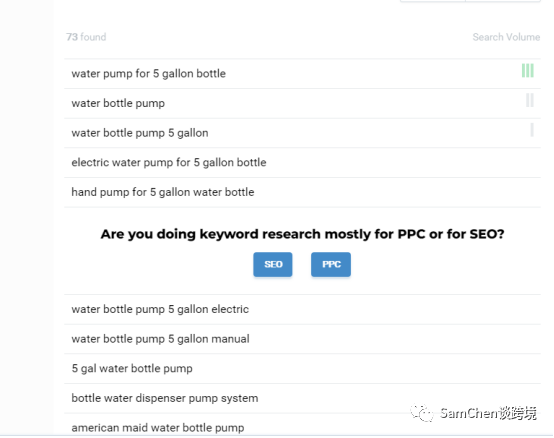Viewport: 554px width, 438px height.
Task: Click the 73 found results count
Action: (x=86, y=37)
